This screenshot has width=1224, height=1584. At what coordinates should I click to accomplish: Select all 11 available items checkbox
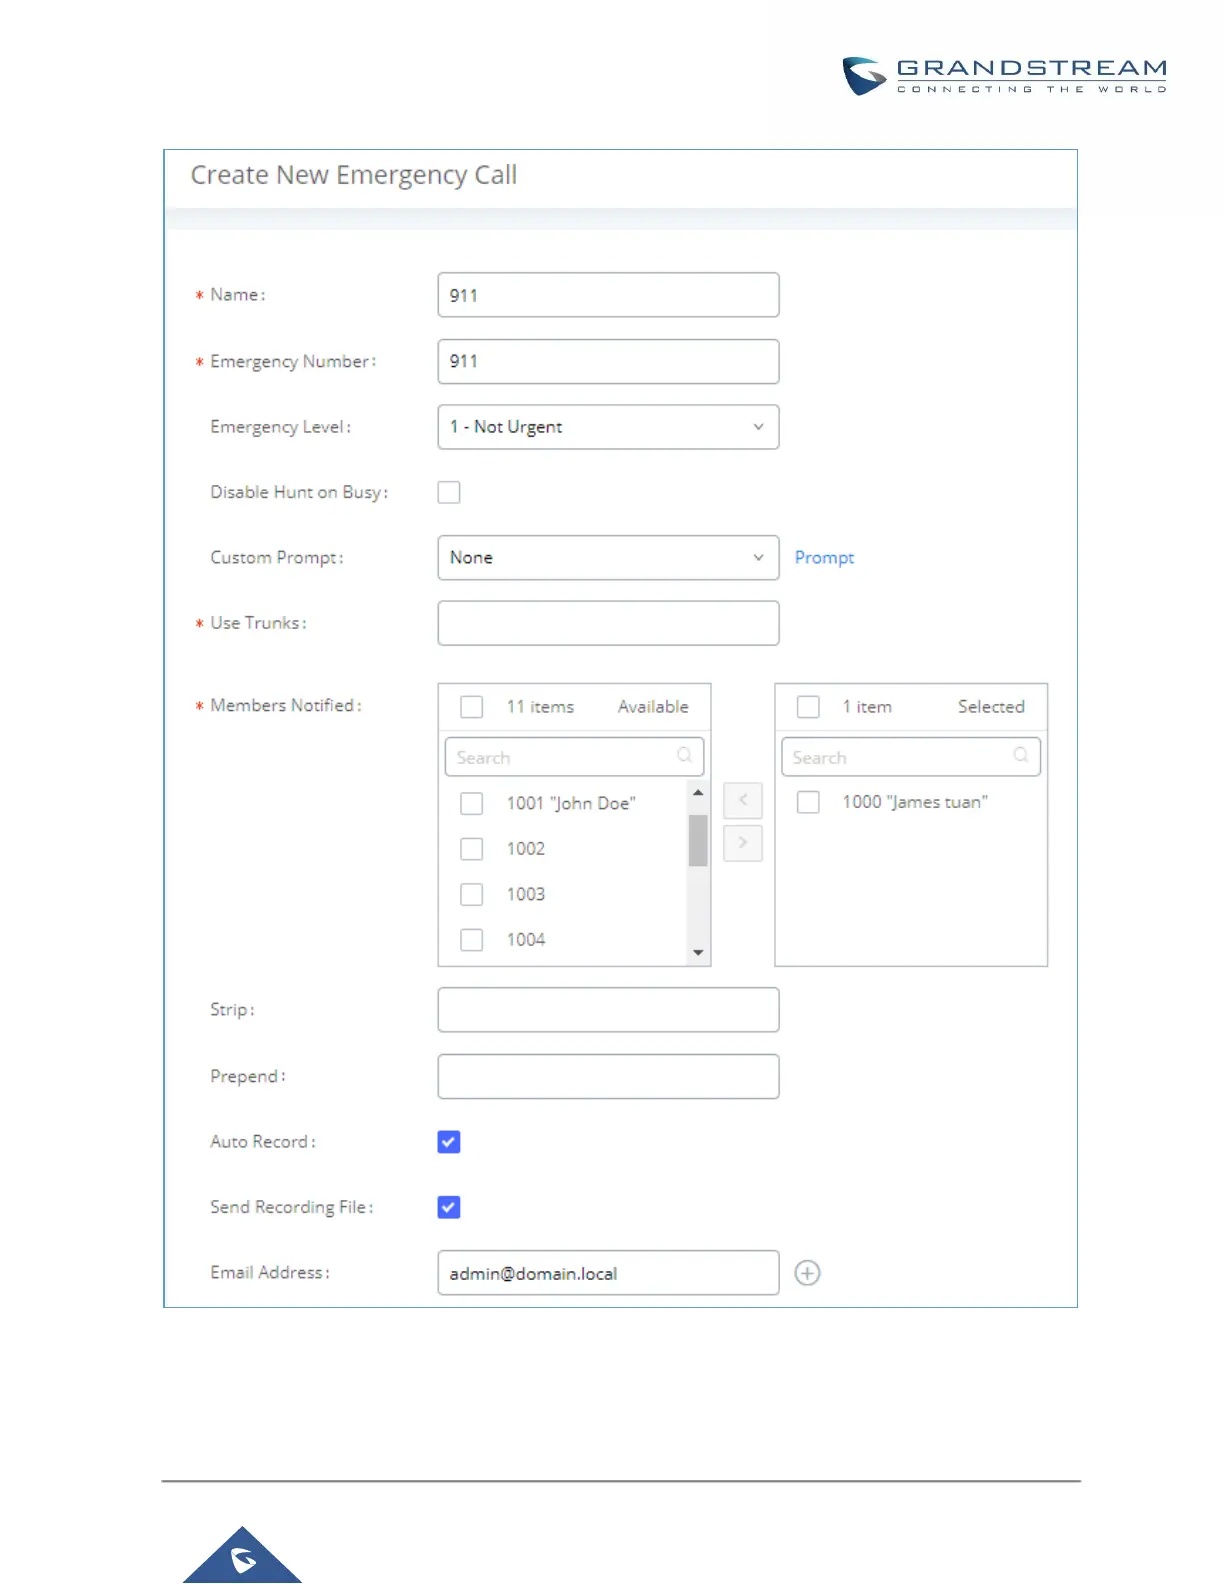pos(472,707)
